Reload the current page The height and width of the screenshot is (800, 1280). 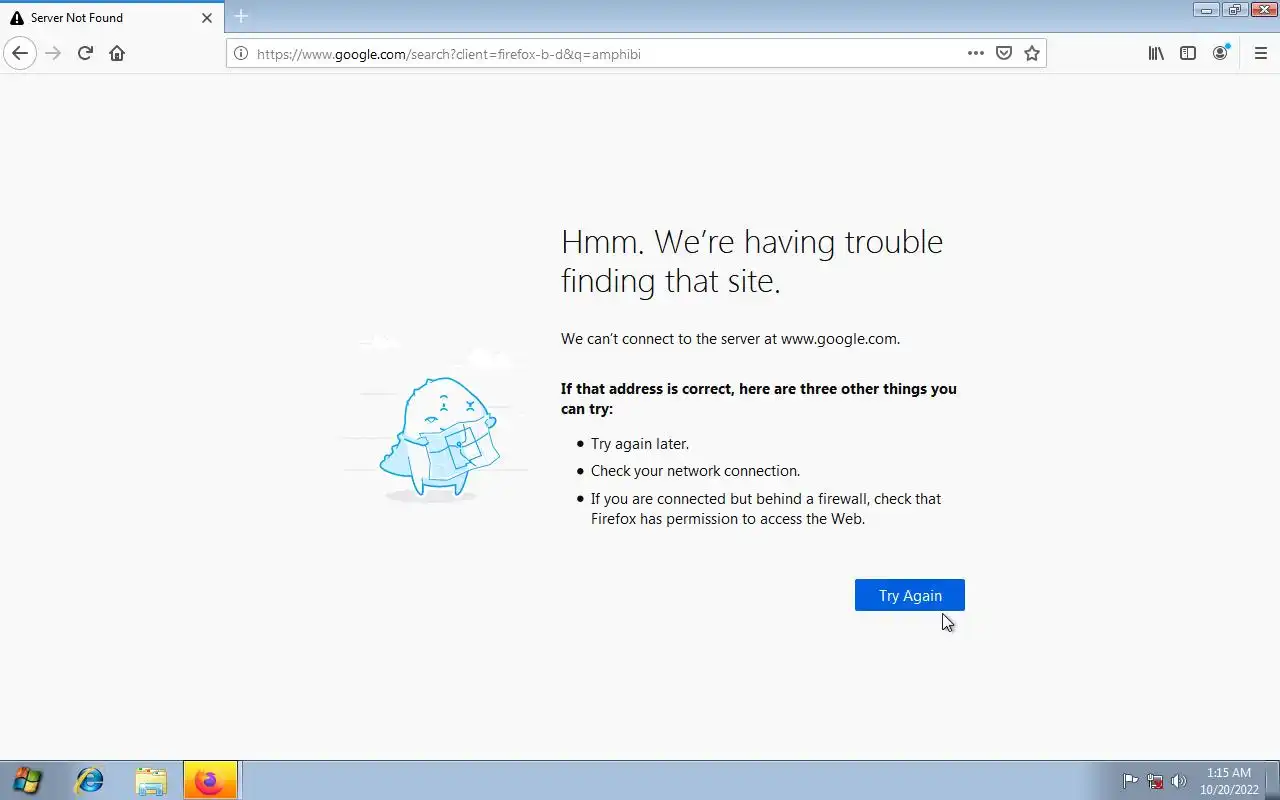[86, 53]
